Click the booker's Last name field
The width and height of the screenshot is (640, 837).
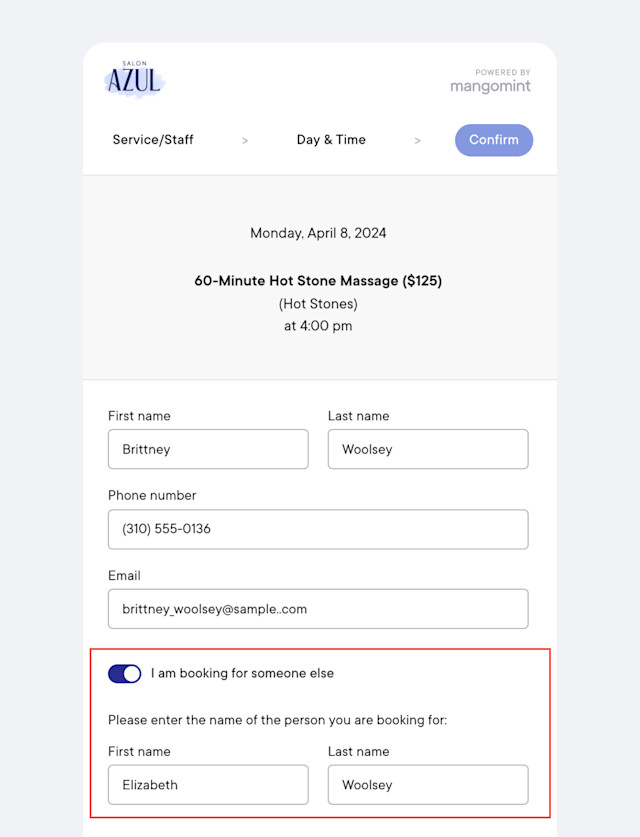pos(428,449)
